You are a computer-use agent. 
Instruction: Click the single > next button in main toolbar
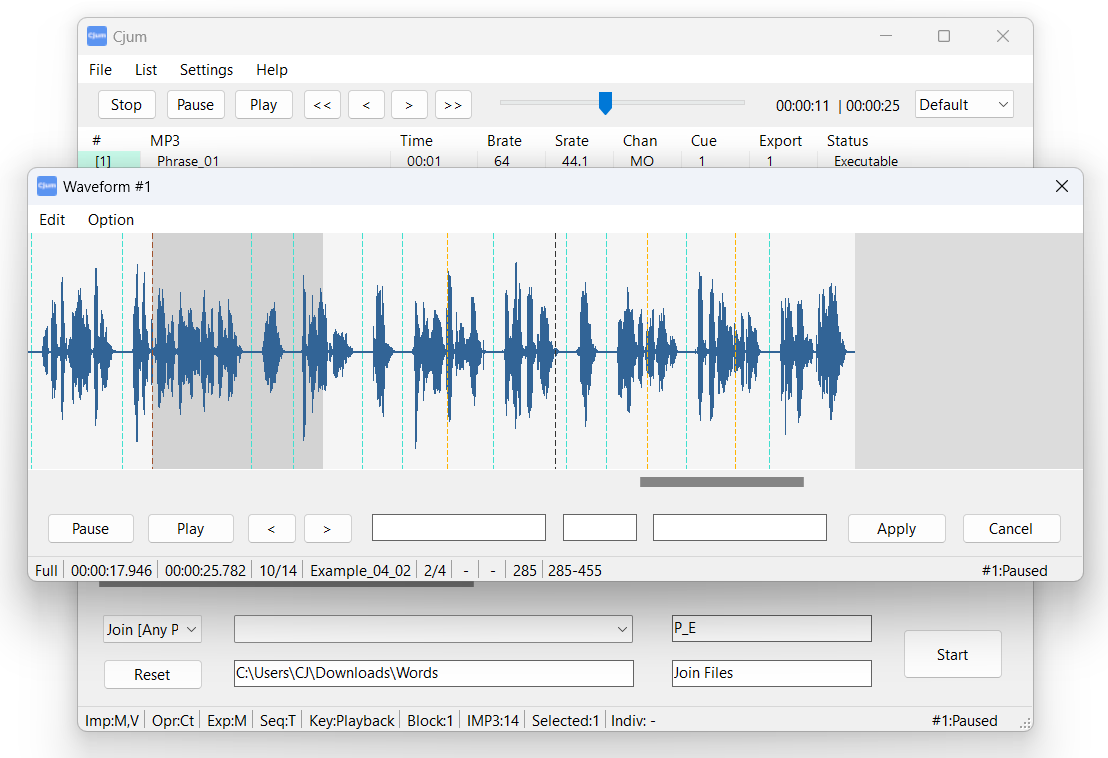click(x=409, y=105)
